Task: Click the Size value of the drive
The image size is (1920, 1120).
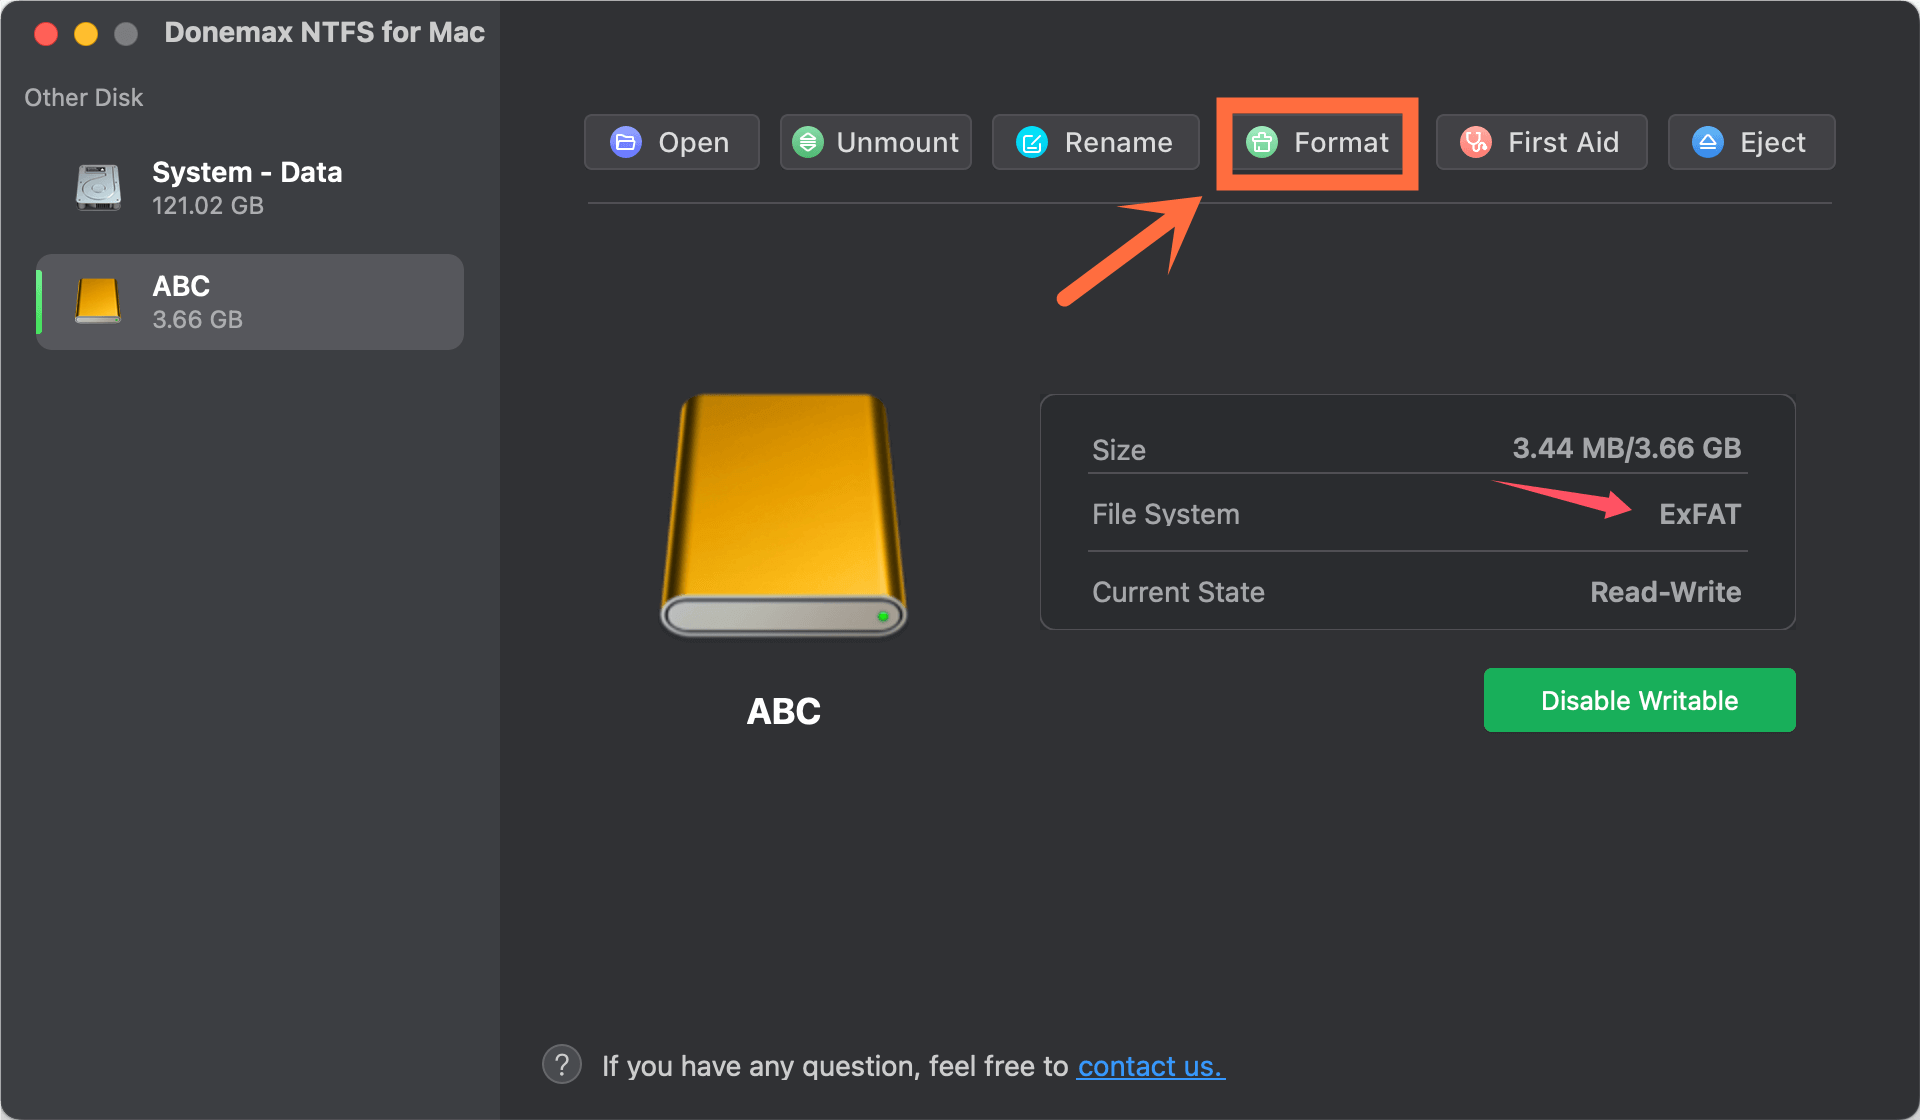Action: click(1627, 448)
